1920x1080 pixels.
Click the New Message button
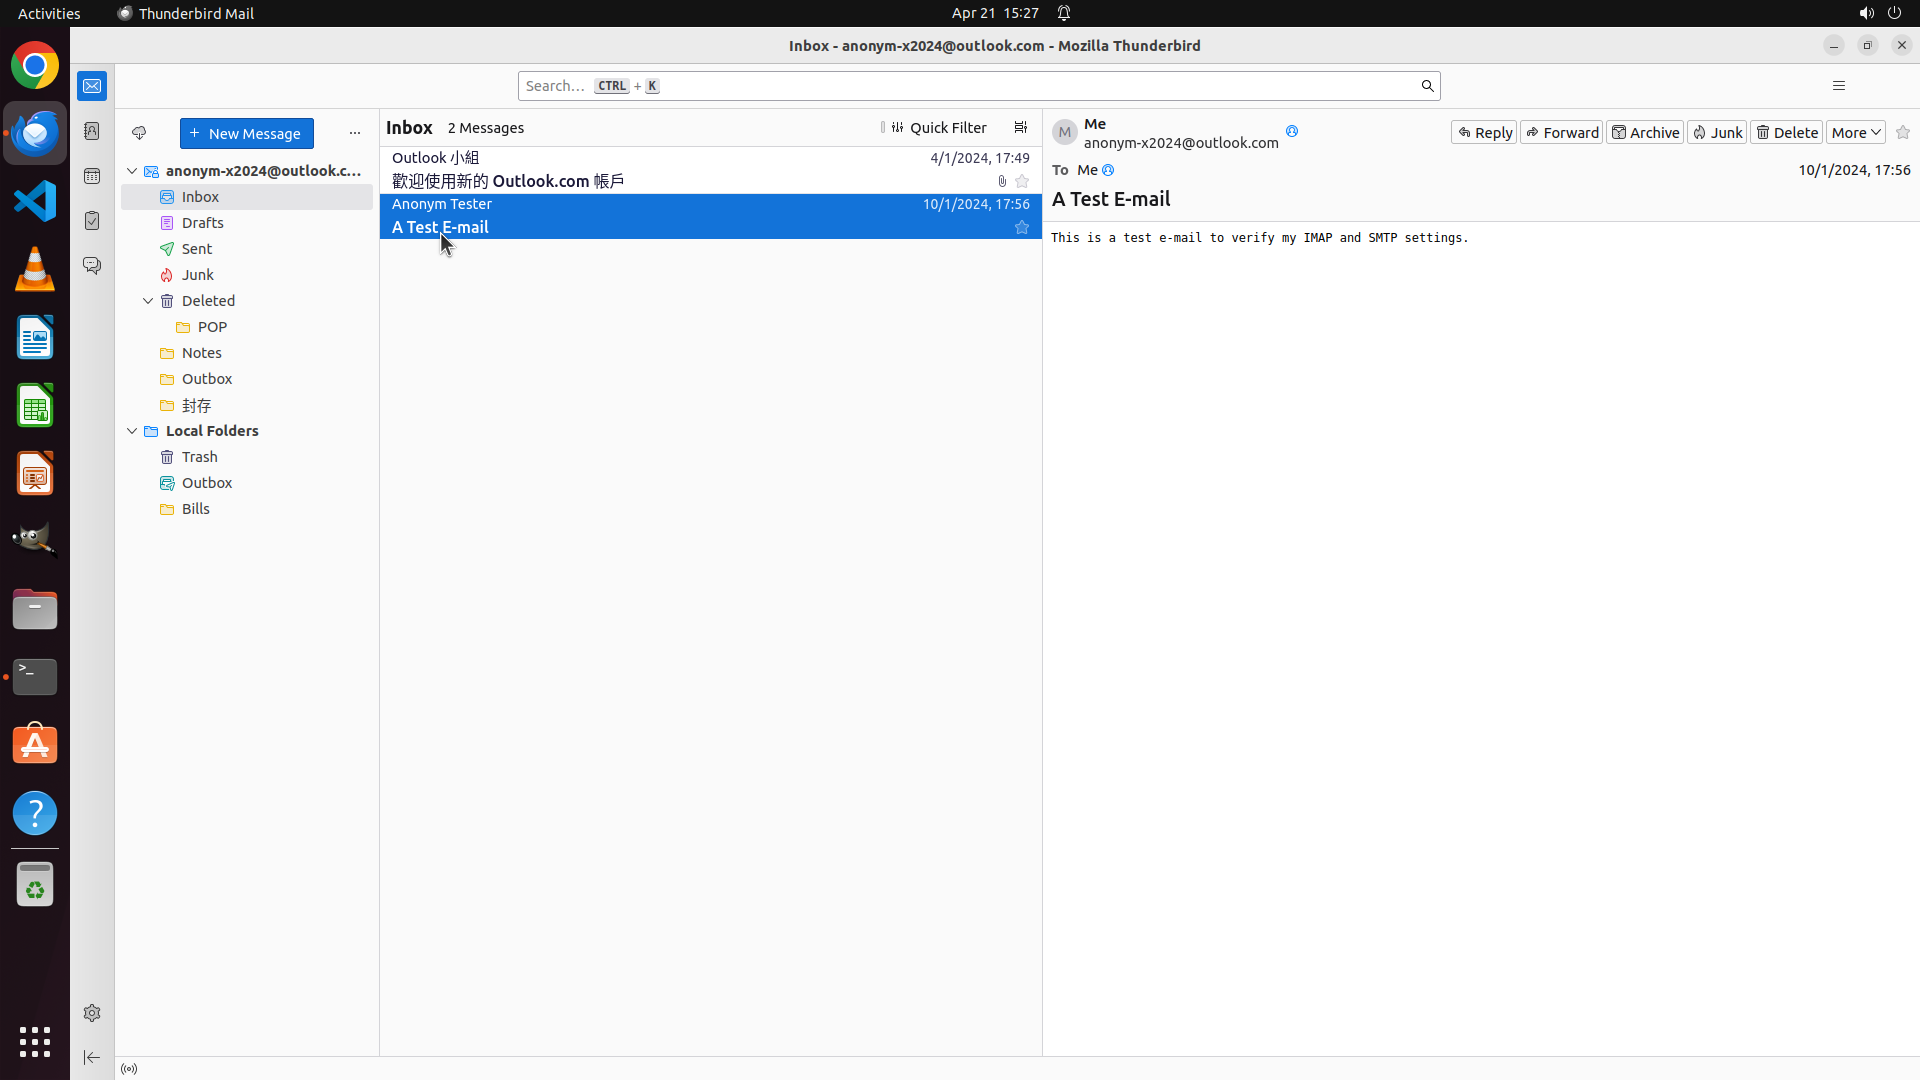(246, 134)
